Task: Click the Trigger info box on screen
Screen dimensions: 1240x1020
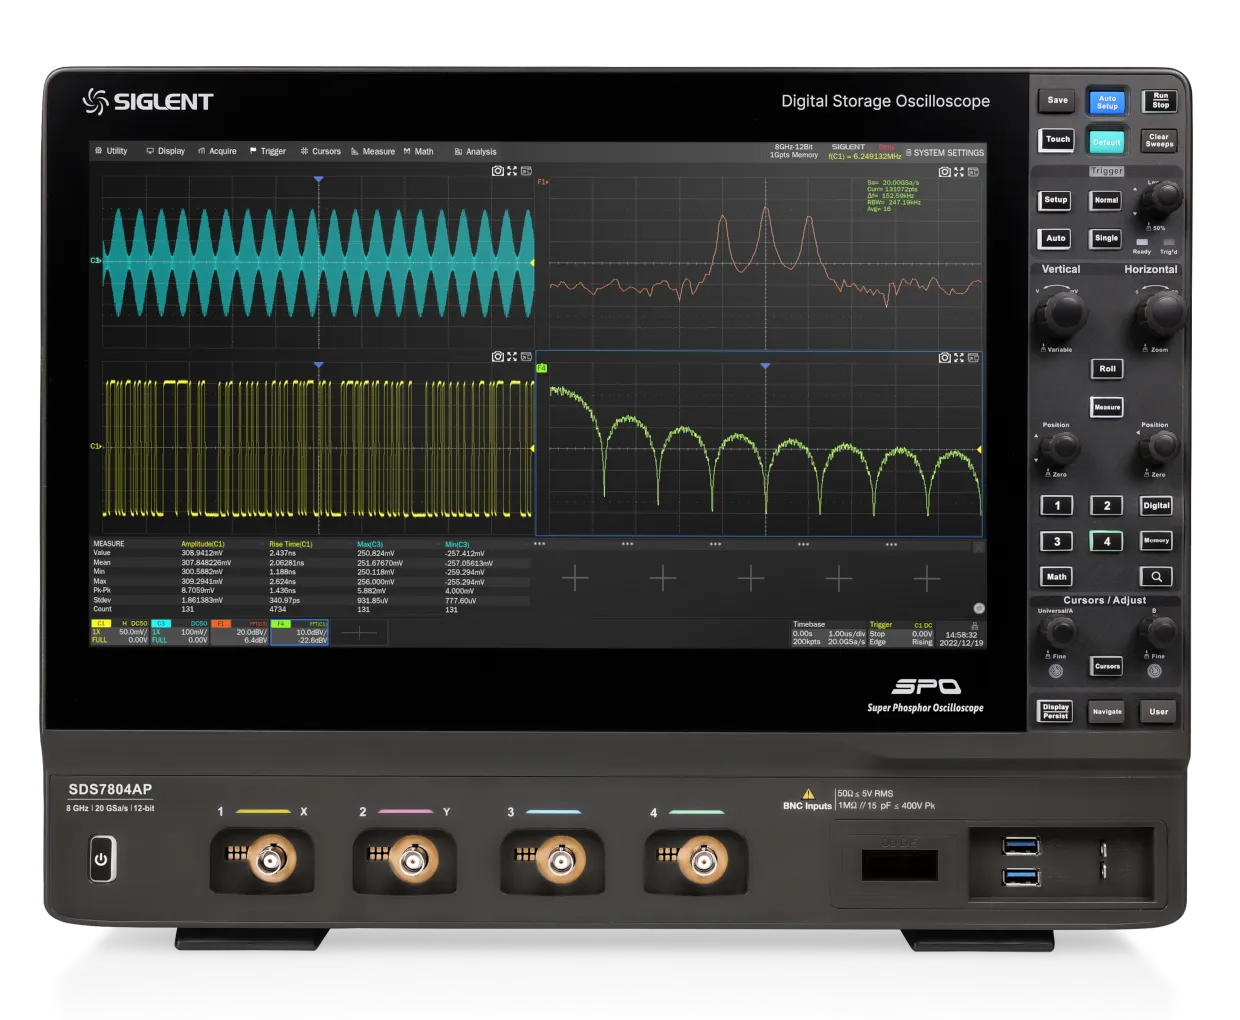Action: tap(901, 633)
